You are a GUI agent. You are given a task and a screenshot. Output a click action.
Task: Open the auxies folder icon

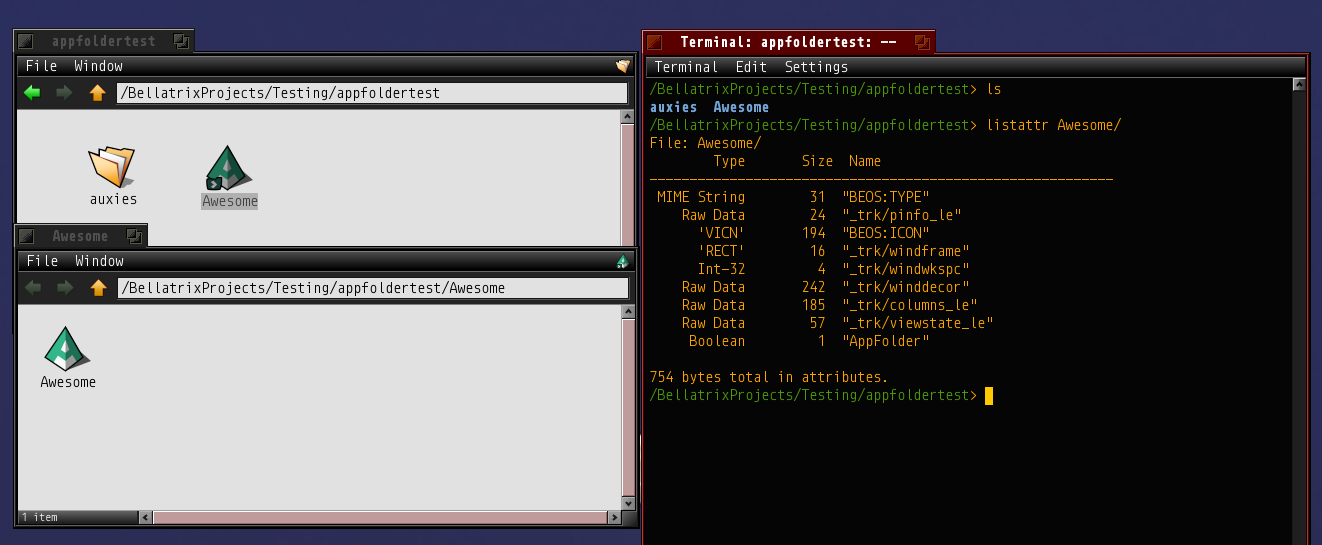(111, 166)
